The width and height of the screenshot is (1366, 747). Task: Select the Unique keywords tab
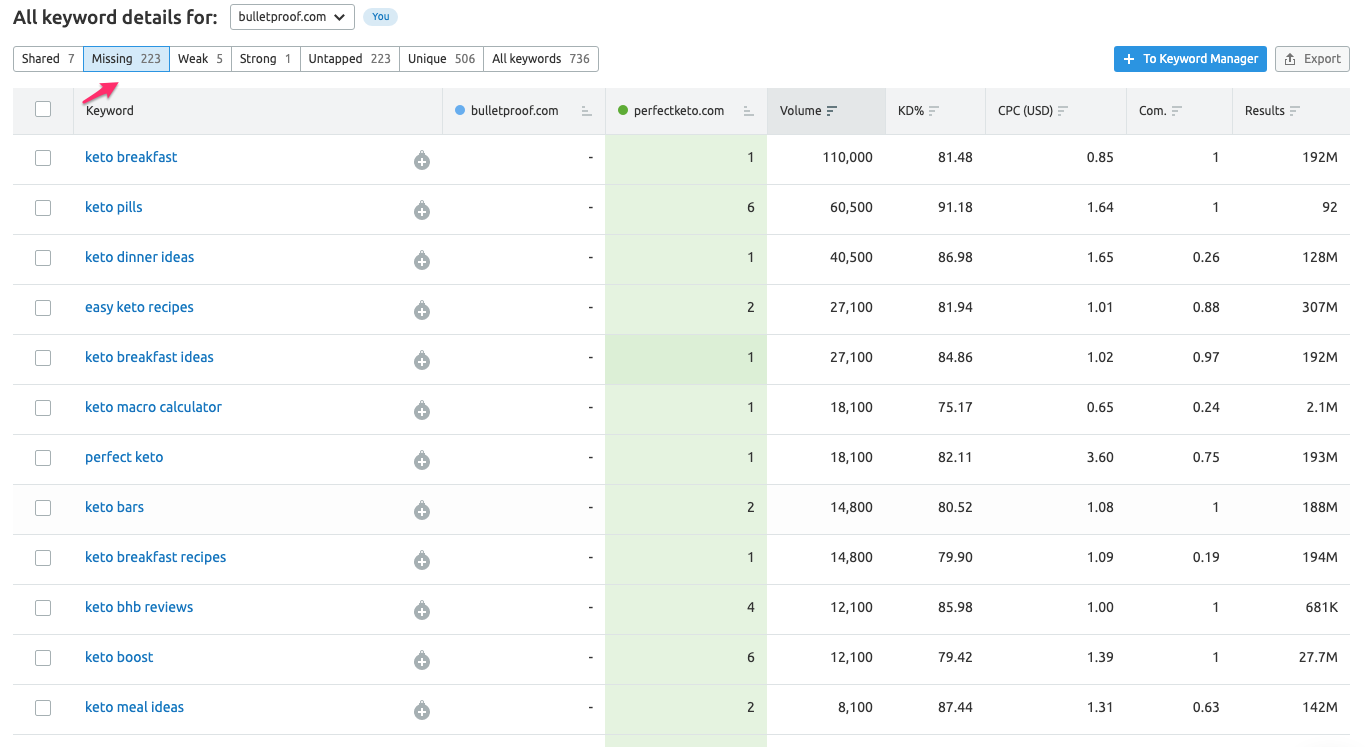click(x=441, y=59)
